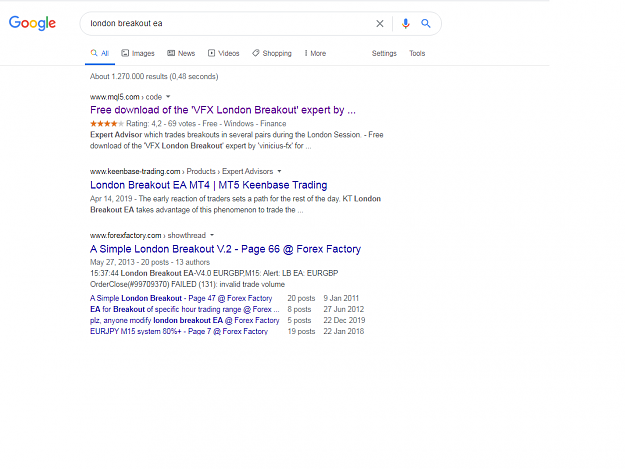This screenshot has height=469, width=625.
Task: Click the 'OrderClose(#99709370) FAILED' snippet line
Action: coord(187,285)
